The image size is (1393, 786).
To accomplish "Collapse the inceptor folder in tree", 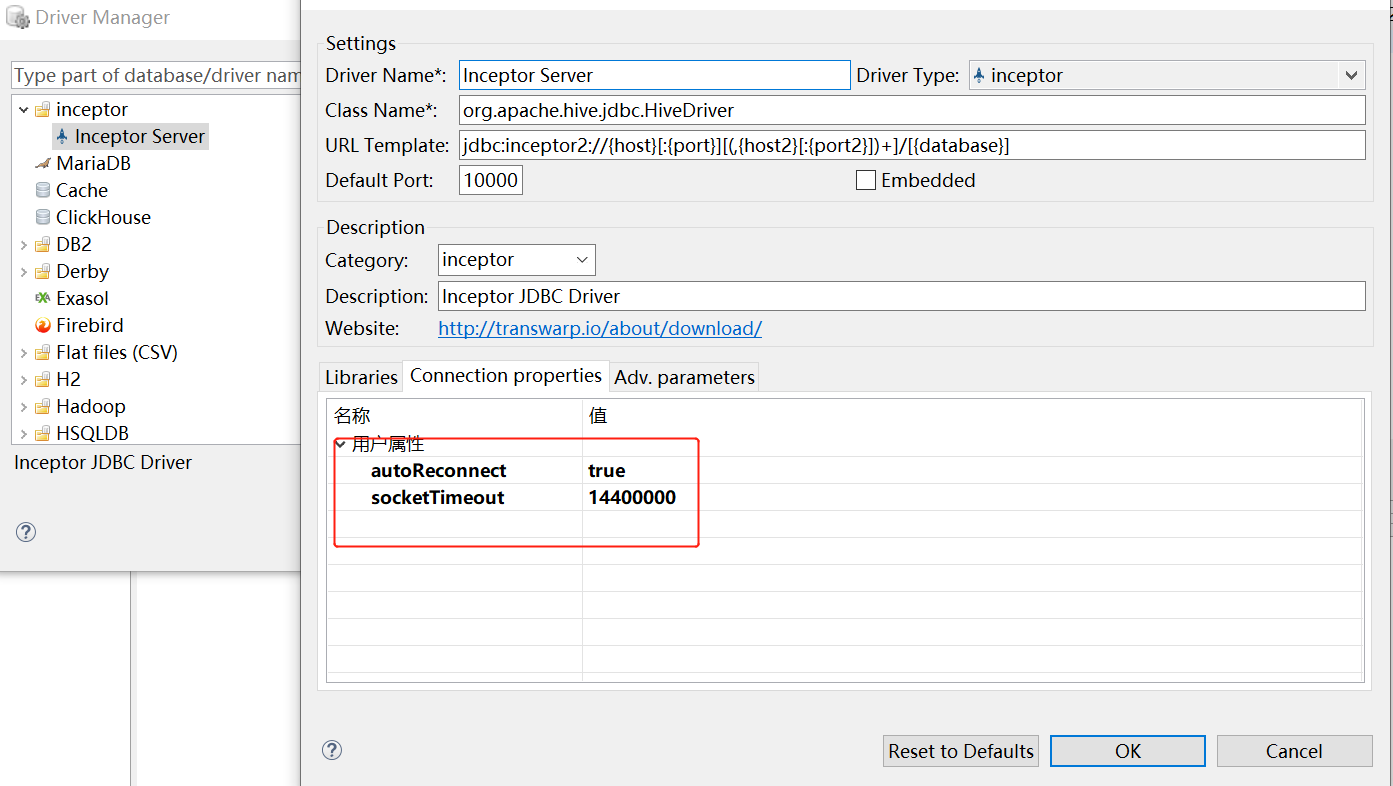I will pyautogui.click(x=24, y=110).
